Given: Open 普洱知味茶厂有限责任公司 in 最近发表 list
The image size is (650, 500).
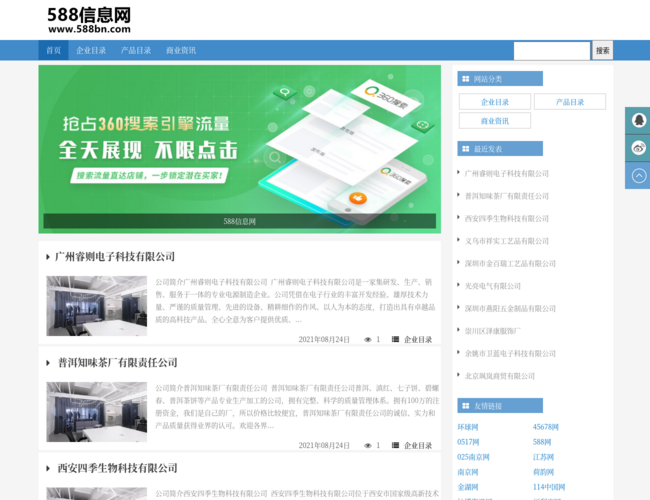Looking at the screenshot, I should pyautogui.click(x=507, y=196).
